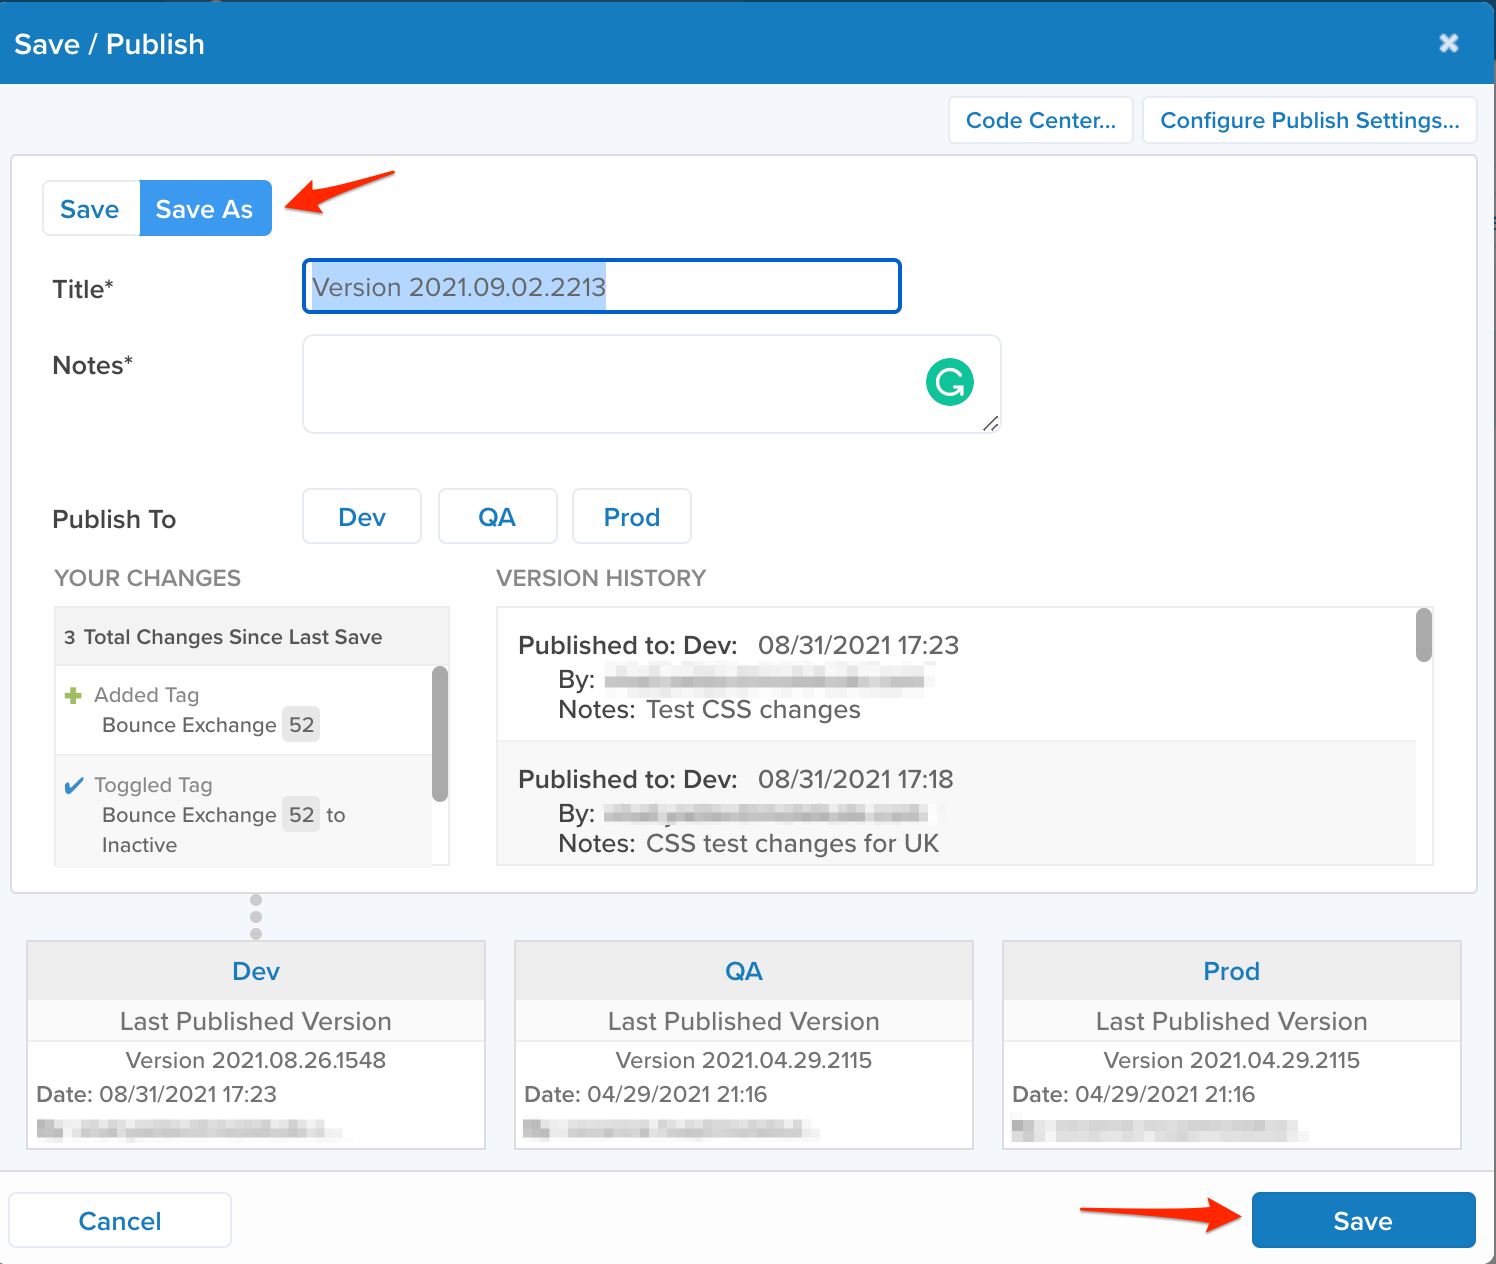Viewport: 1496px width, 1264px height.
Task: Click the Toggled Tag Bounce Exchange entry
Action: [x=243, y=812]
